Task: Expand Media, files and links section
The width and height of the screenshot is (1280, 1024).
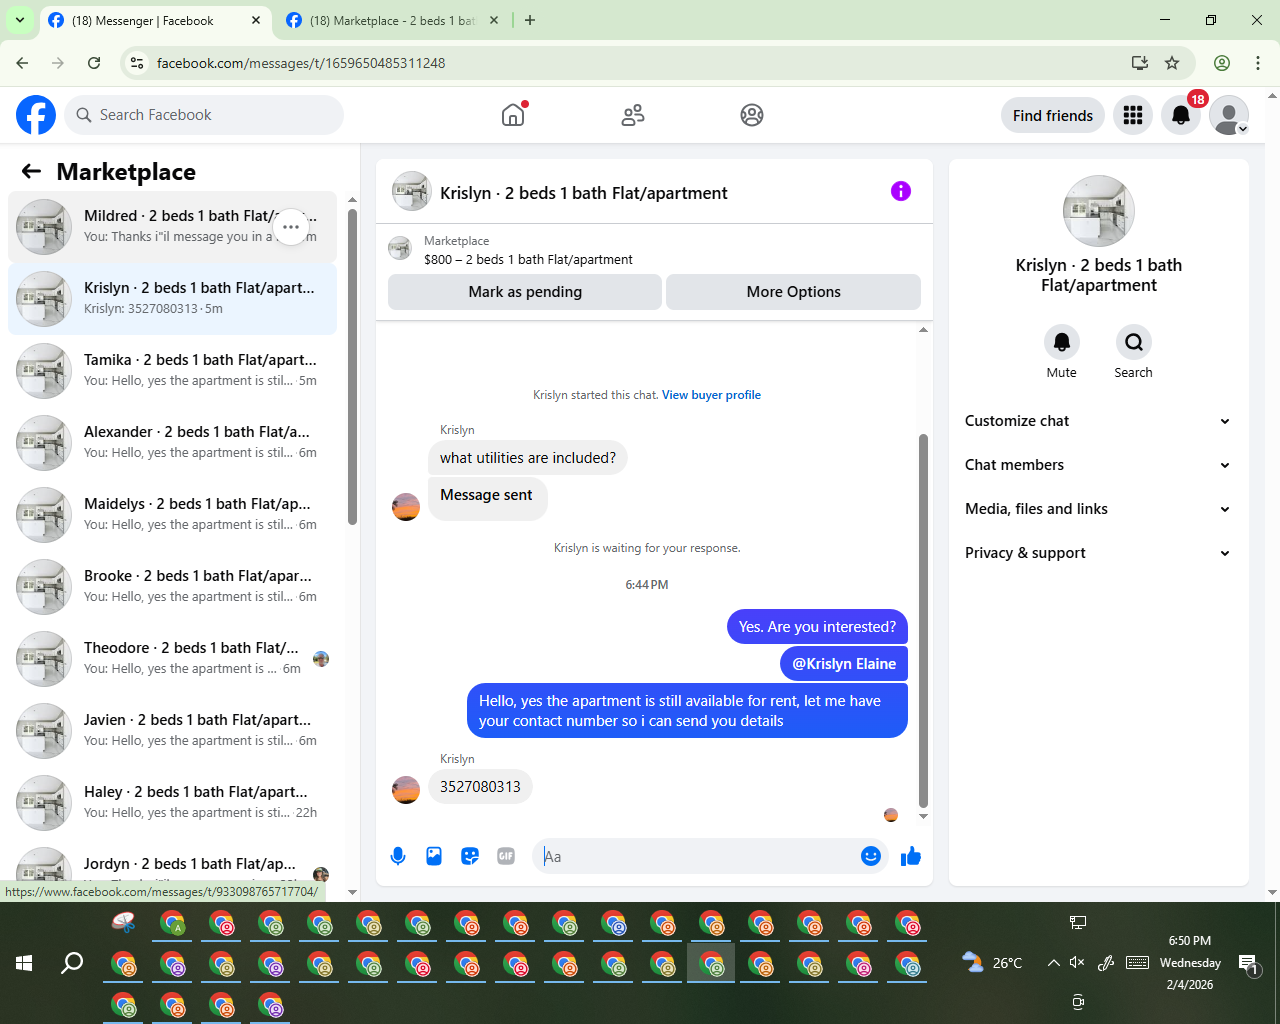Action: point(1098,509)
